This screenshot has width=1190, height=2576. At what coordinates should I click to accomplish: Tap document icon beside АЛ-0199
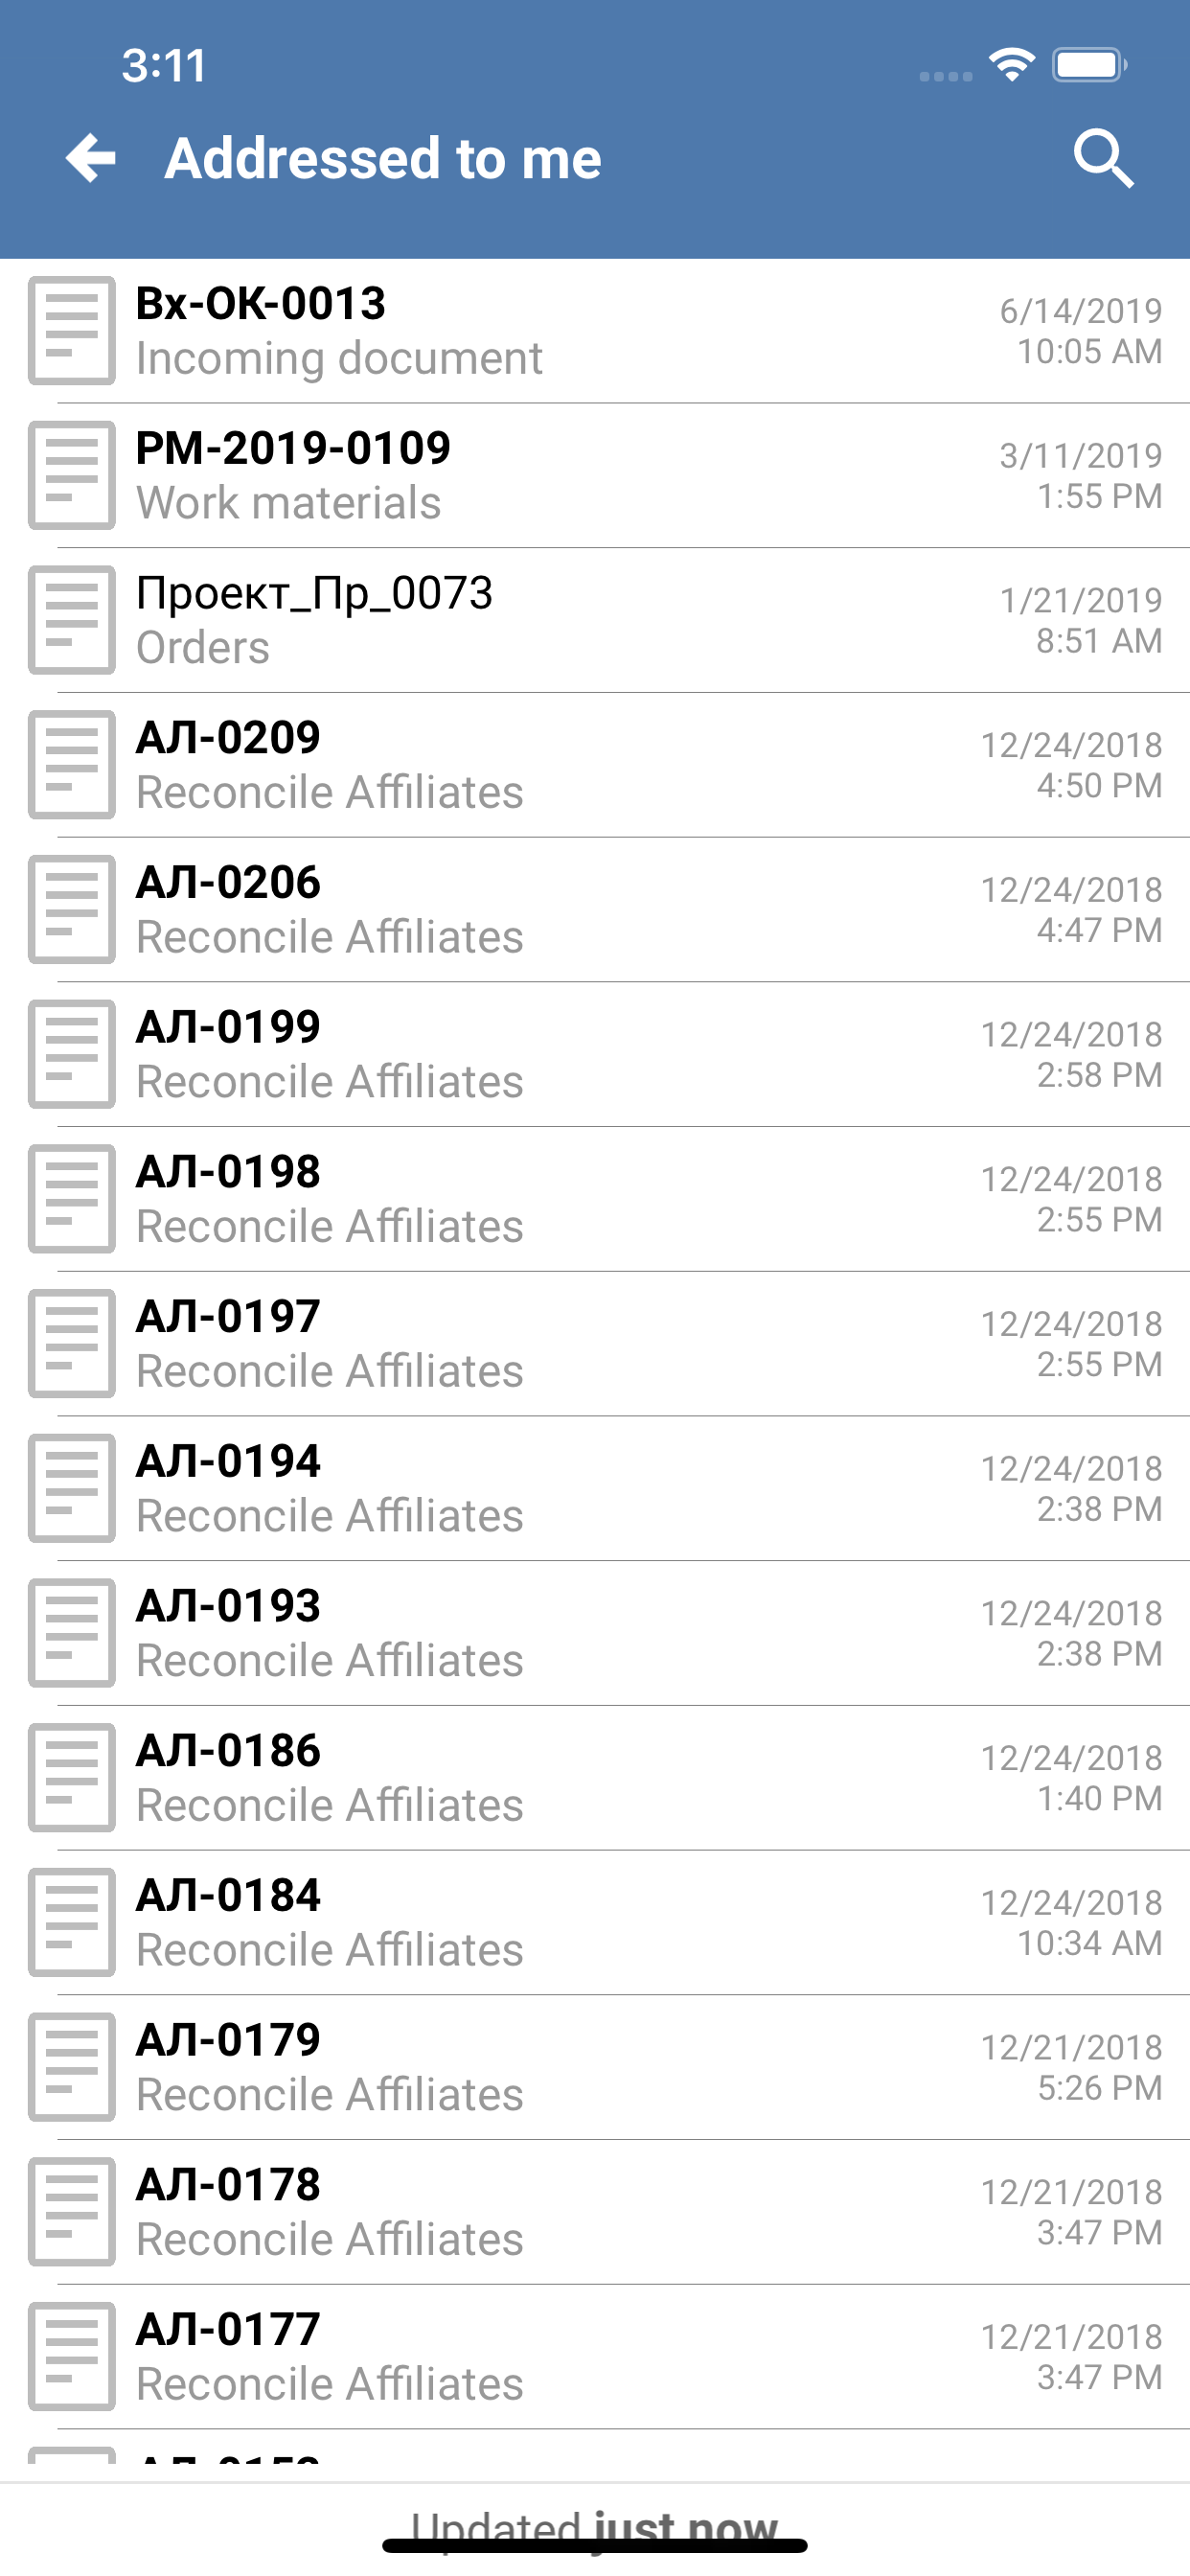click(72, 1054)
